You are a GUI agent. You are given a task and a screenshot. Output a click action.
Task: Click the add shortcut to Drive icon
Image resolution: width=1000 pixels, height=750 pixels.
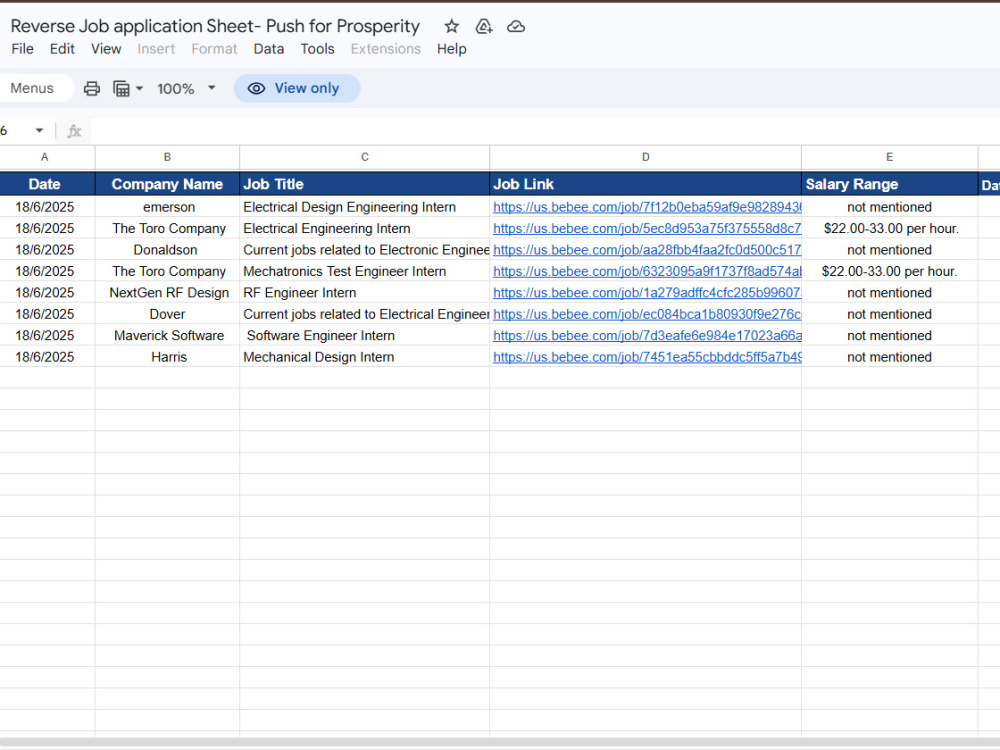[484, 26]
